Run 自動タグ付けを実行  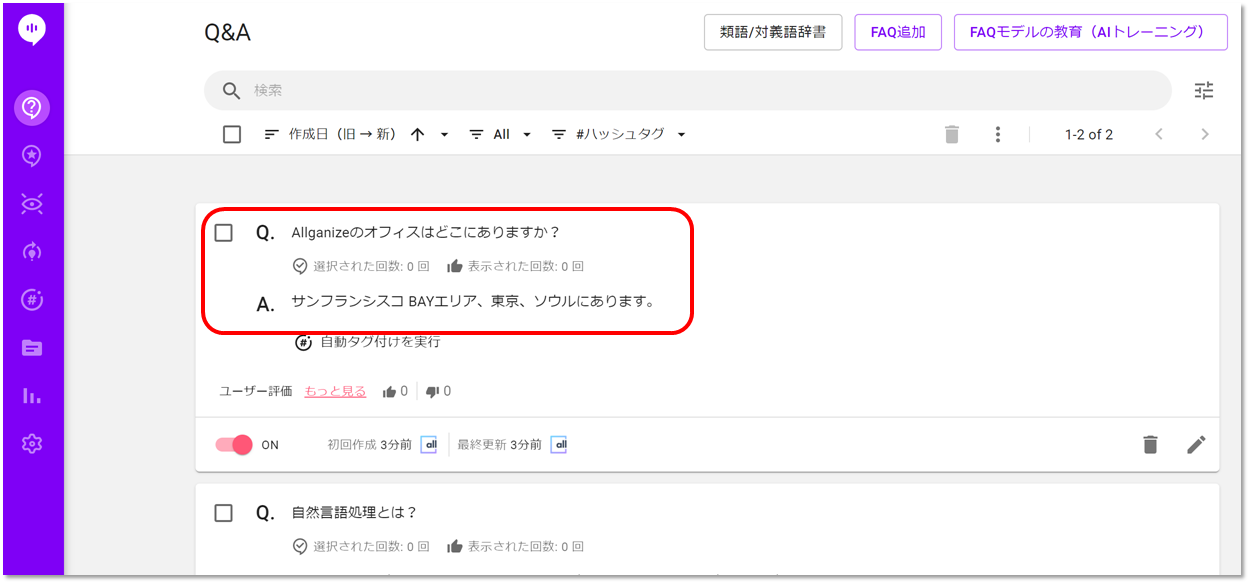tap(380, 342)
